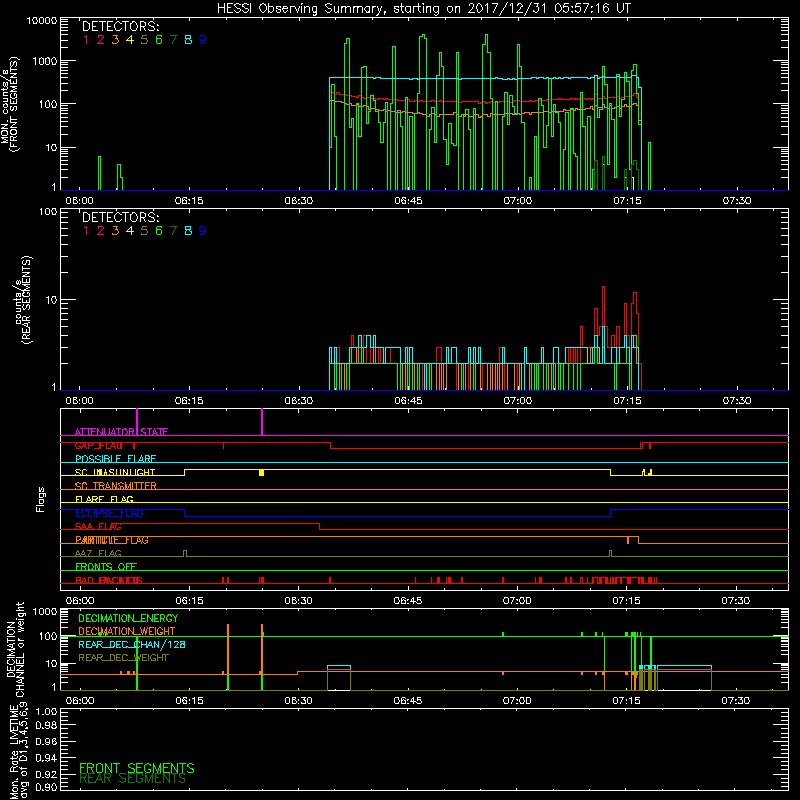Click the ECLIPSE_FLAG label
The height and width of the screenshot is (800, 800).
point(109,513)
